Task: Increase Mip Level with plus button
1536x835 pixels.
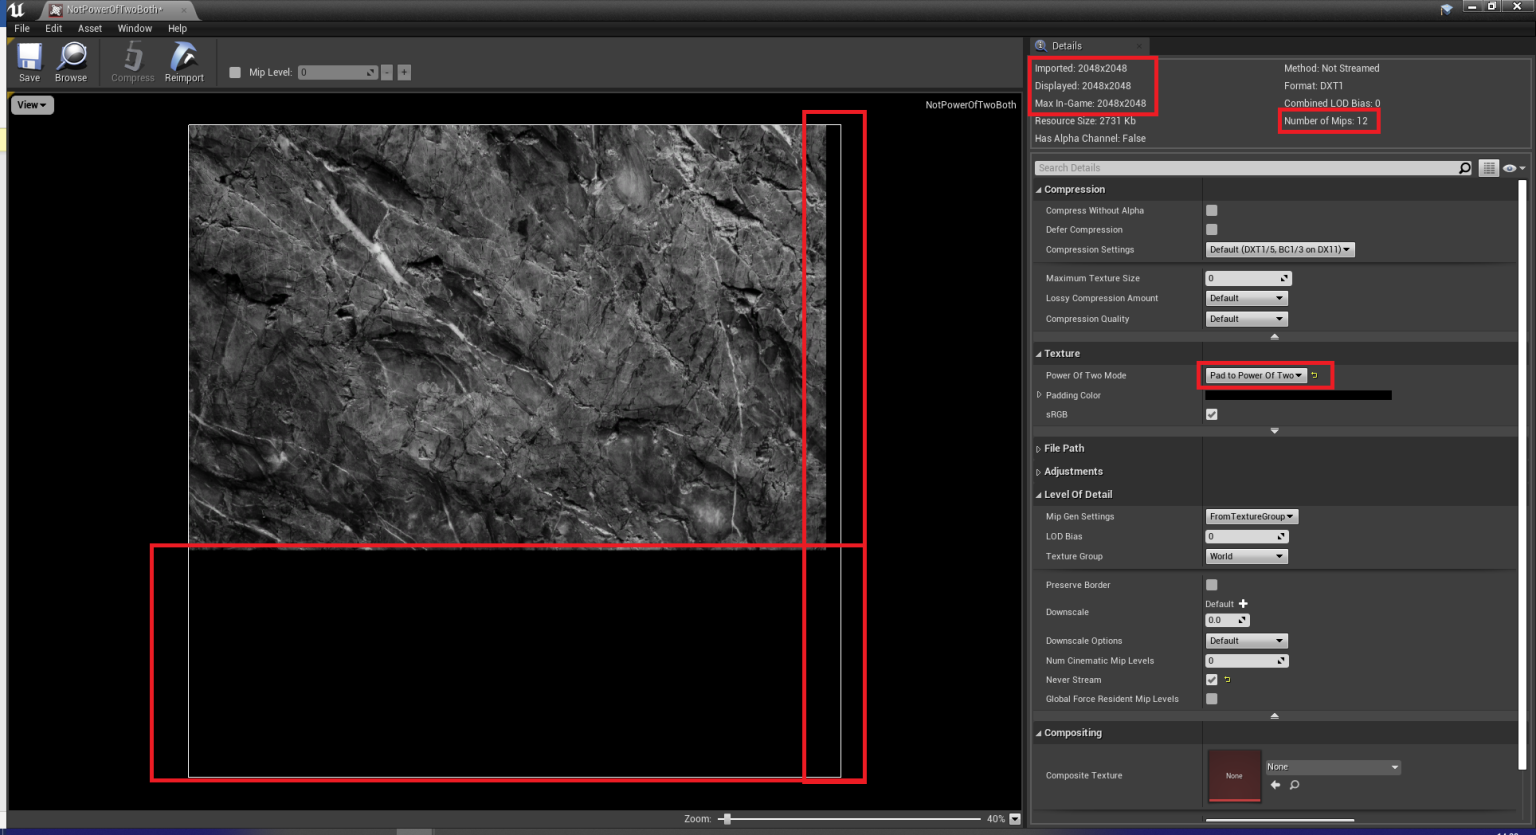Action: click(x=403, y=72)
